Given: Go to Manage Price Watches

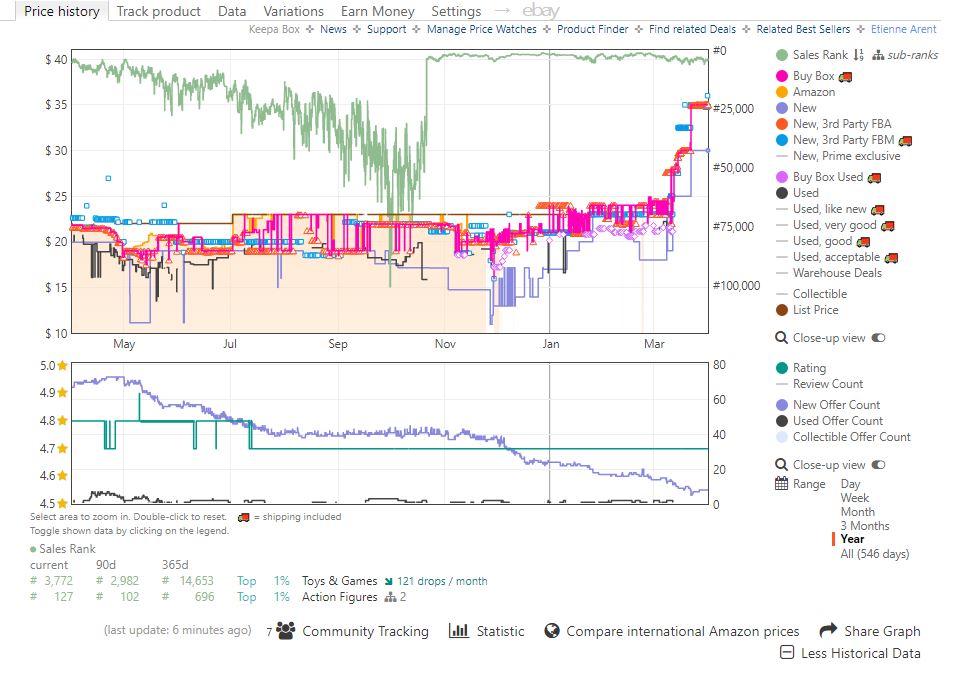Looking at the screenshot, I should (481, 29).
